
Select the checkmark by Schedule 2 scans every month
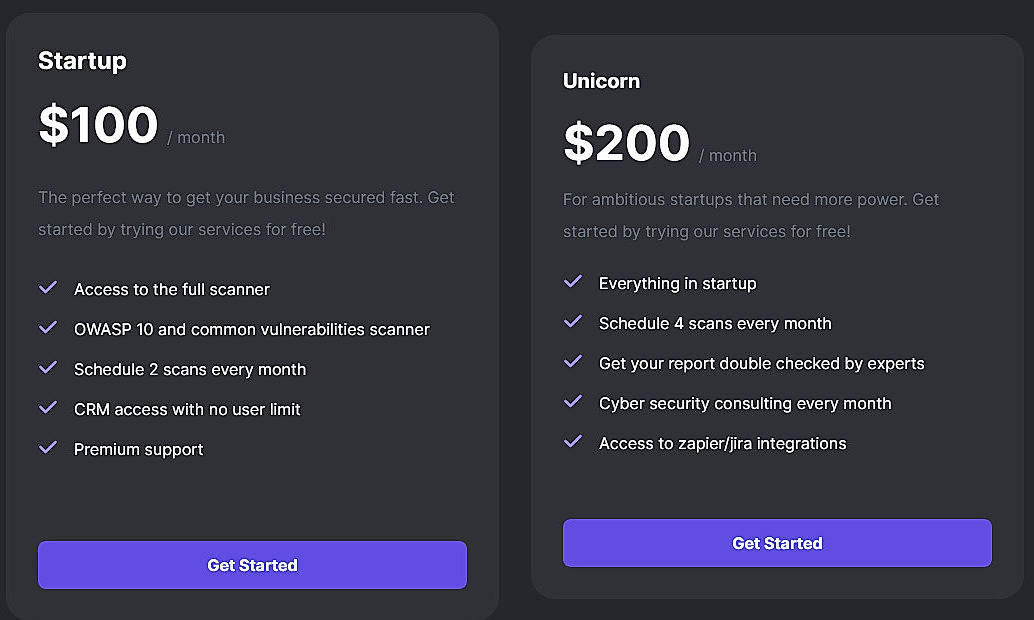click(x=48, y=368)
